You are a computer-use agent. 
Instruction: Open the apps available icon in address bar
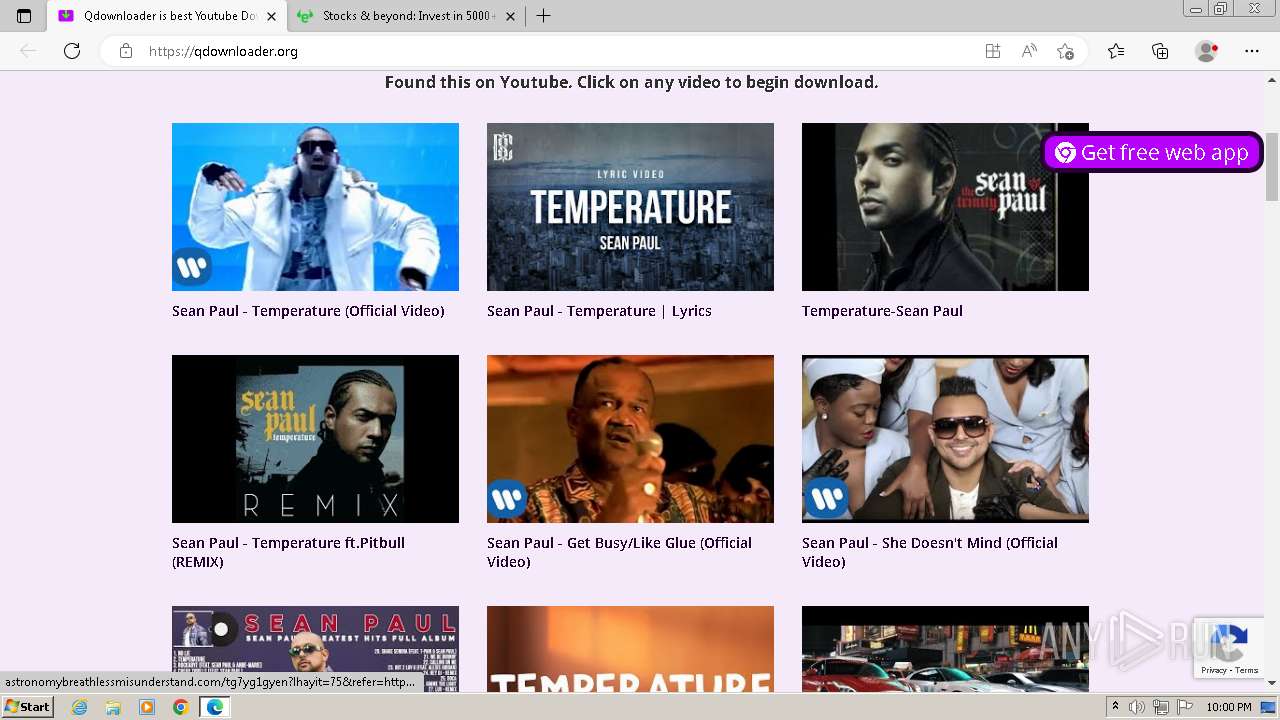(992, 51)
